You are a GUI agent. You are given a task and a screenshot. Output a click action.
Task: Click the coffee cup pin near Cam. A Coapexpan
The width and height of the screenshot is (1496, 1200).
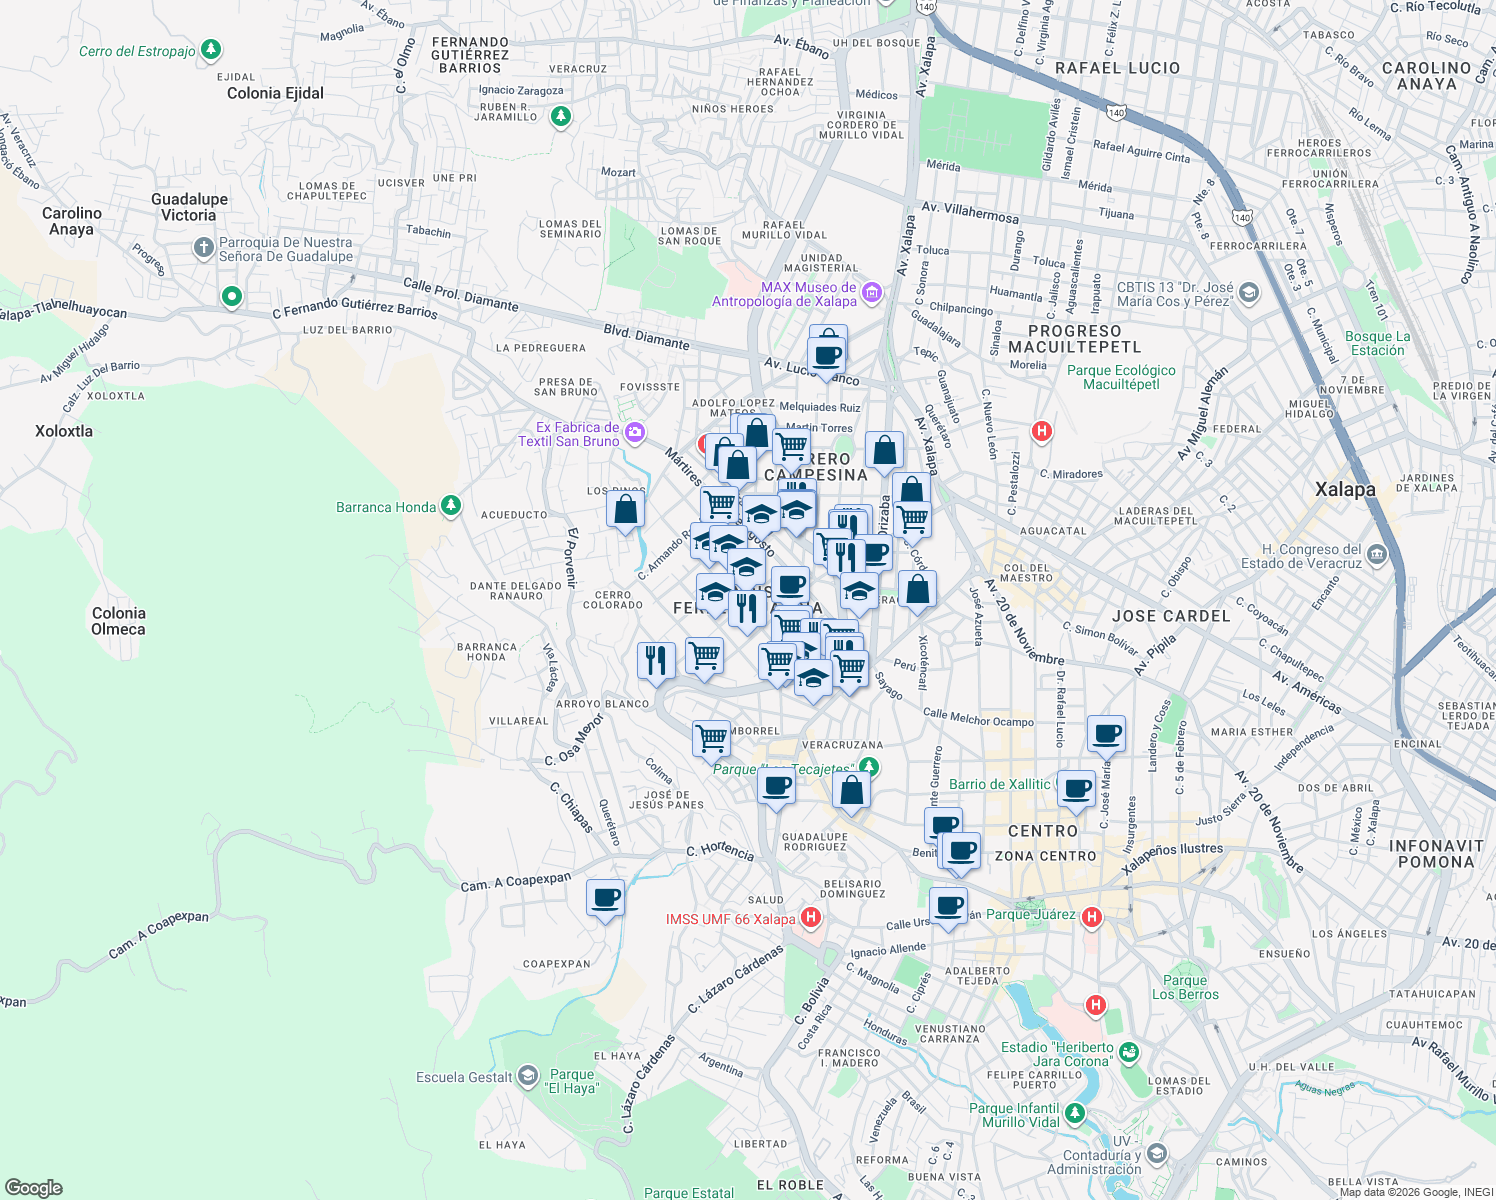(x=605, y=898)
